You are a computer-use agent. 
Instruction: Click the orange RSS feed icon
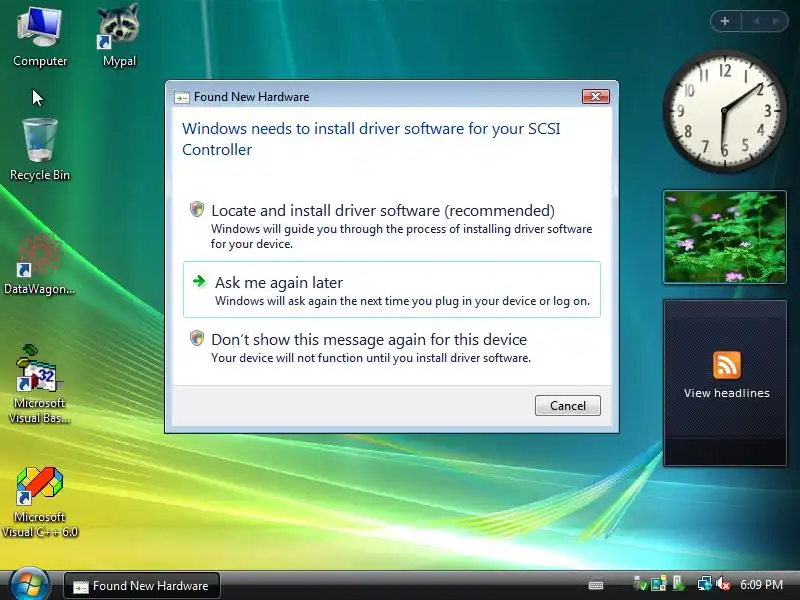click(x=727, y=365)
